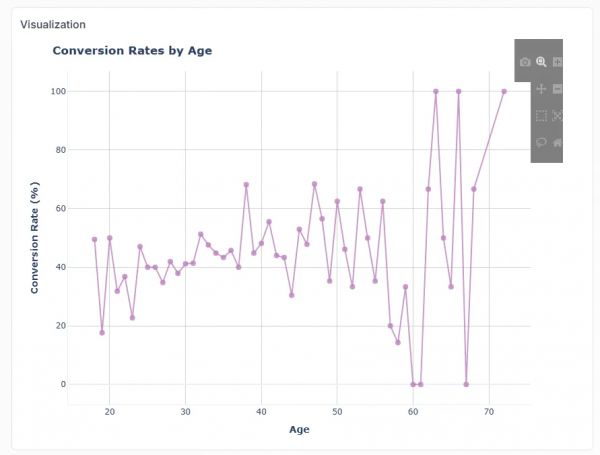Reset axes with the home icon
This screenshot has width=600, height=455.
click(558, 143)
